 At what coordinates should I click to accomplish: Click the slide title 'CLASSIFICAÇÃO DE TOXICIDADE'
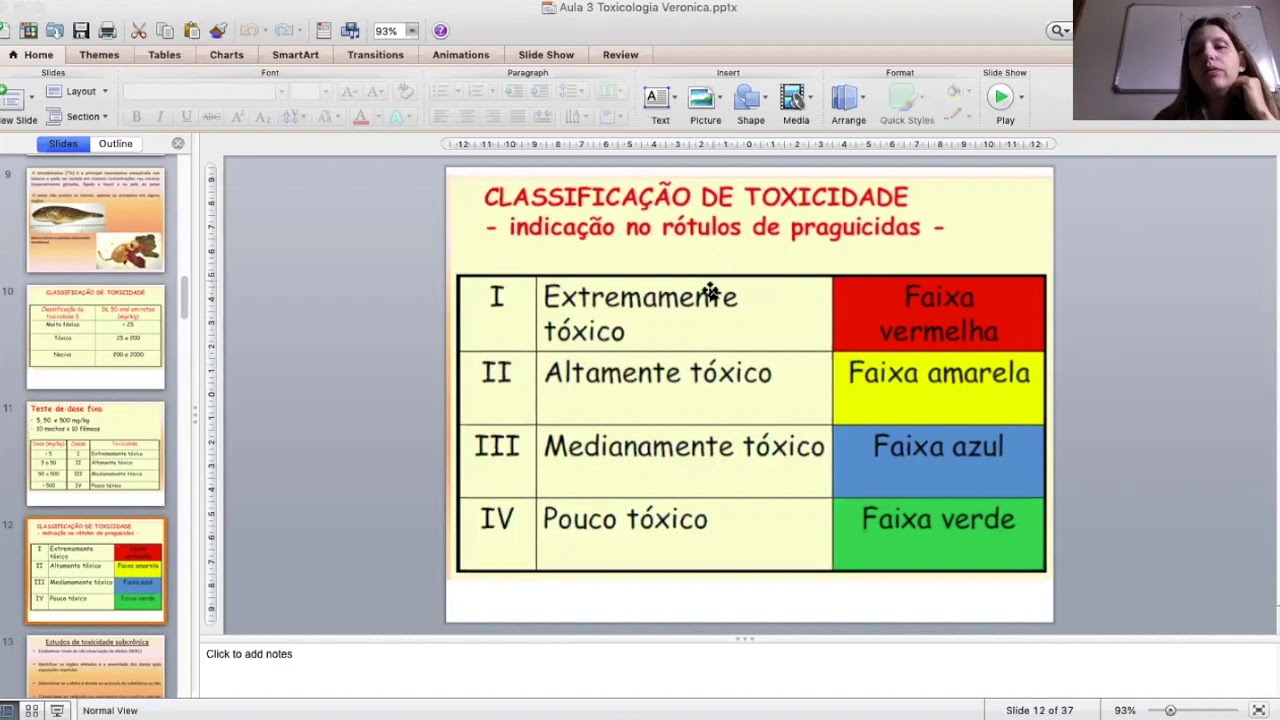pos(696,197)
